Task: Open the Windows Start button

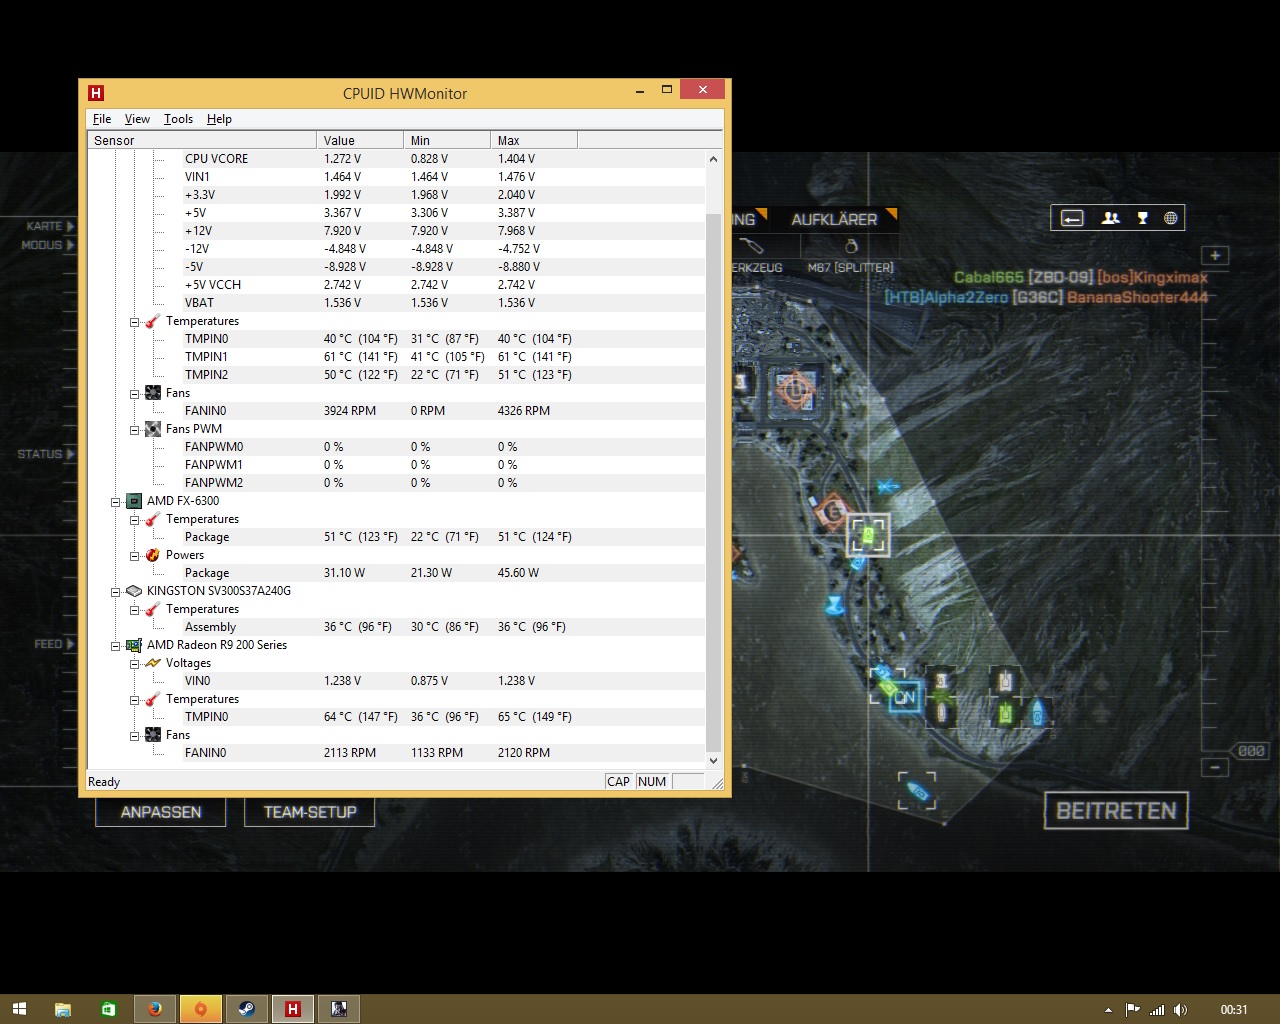Action: click(19, 1009)
